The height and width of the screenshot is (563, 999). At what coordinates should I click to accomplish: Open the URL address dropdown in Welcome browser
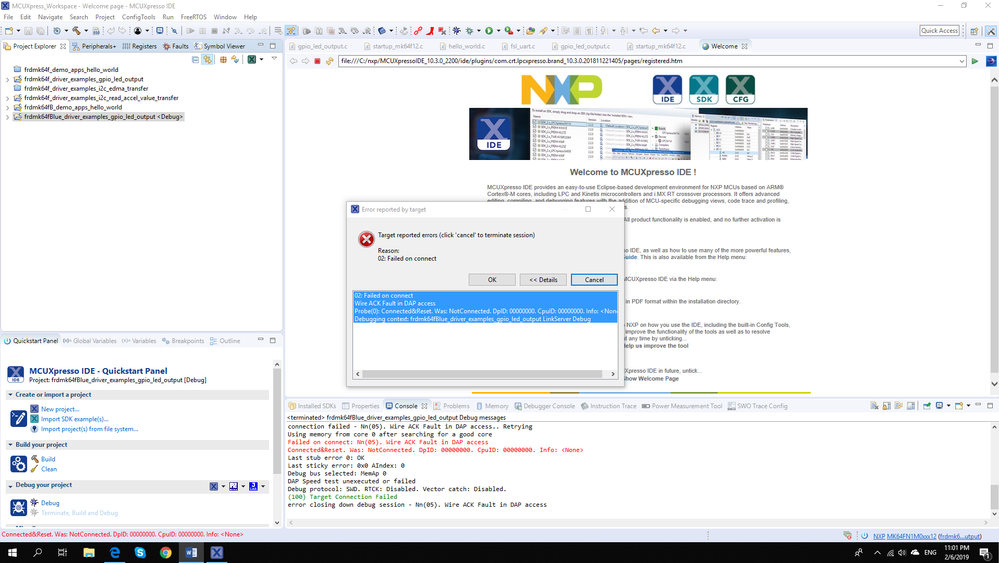(x=961, y=61)
